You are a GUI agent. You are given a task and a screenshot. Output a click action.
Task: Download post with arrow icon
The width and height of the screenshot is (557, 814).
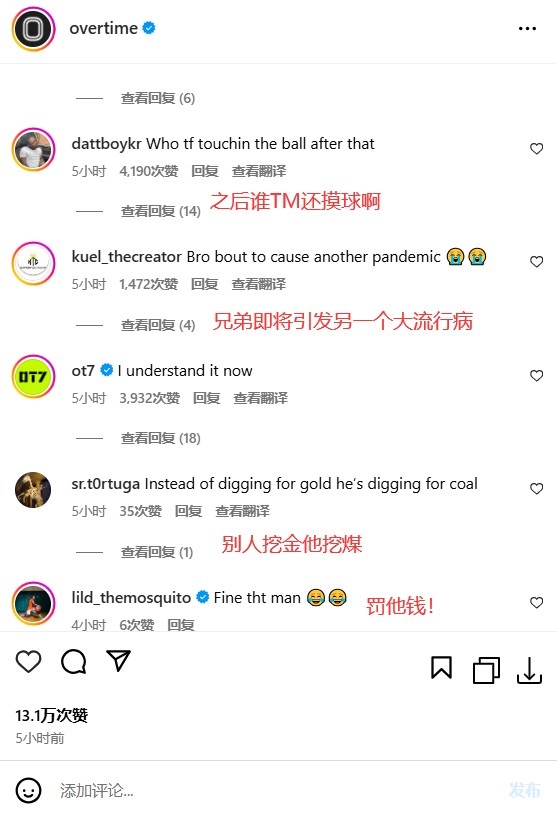(529, 670)
